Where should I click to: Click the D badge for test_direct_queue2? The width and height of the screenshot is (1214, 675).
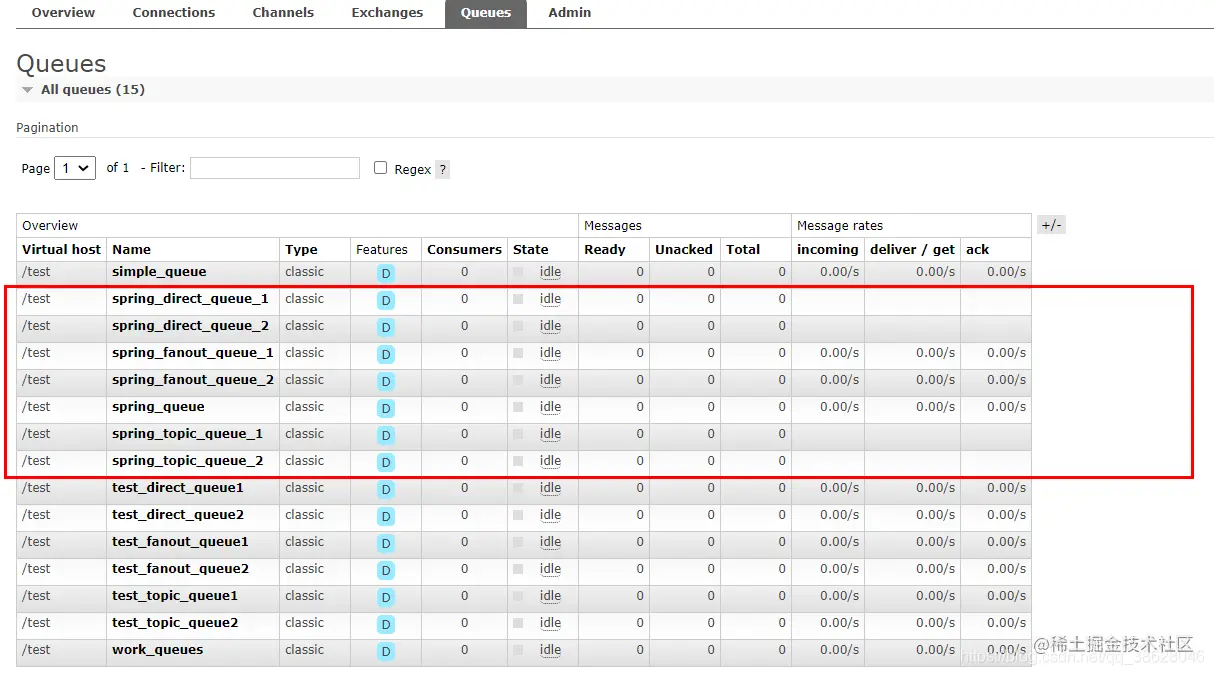[x=386, y=516]
